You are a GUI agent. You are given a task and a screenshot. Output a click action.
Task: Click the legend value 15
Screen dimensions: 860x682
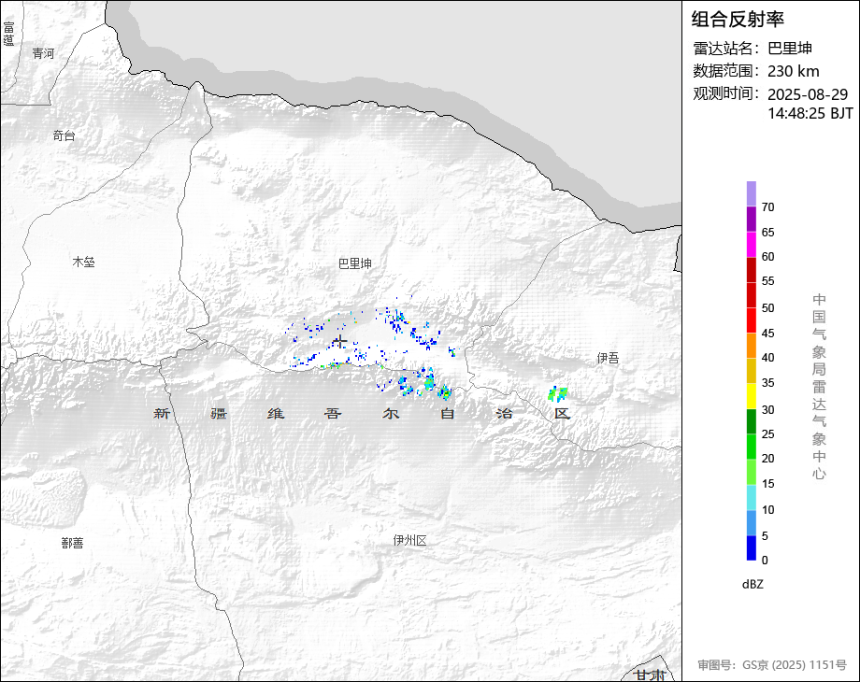(x=768, y=484)
